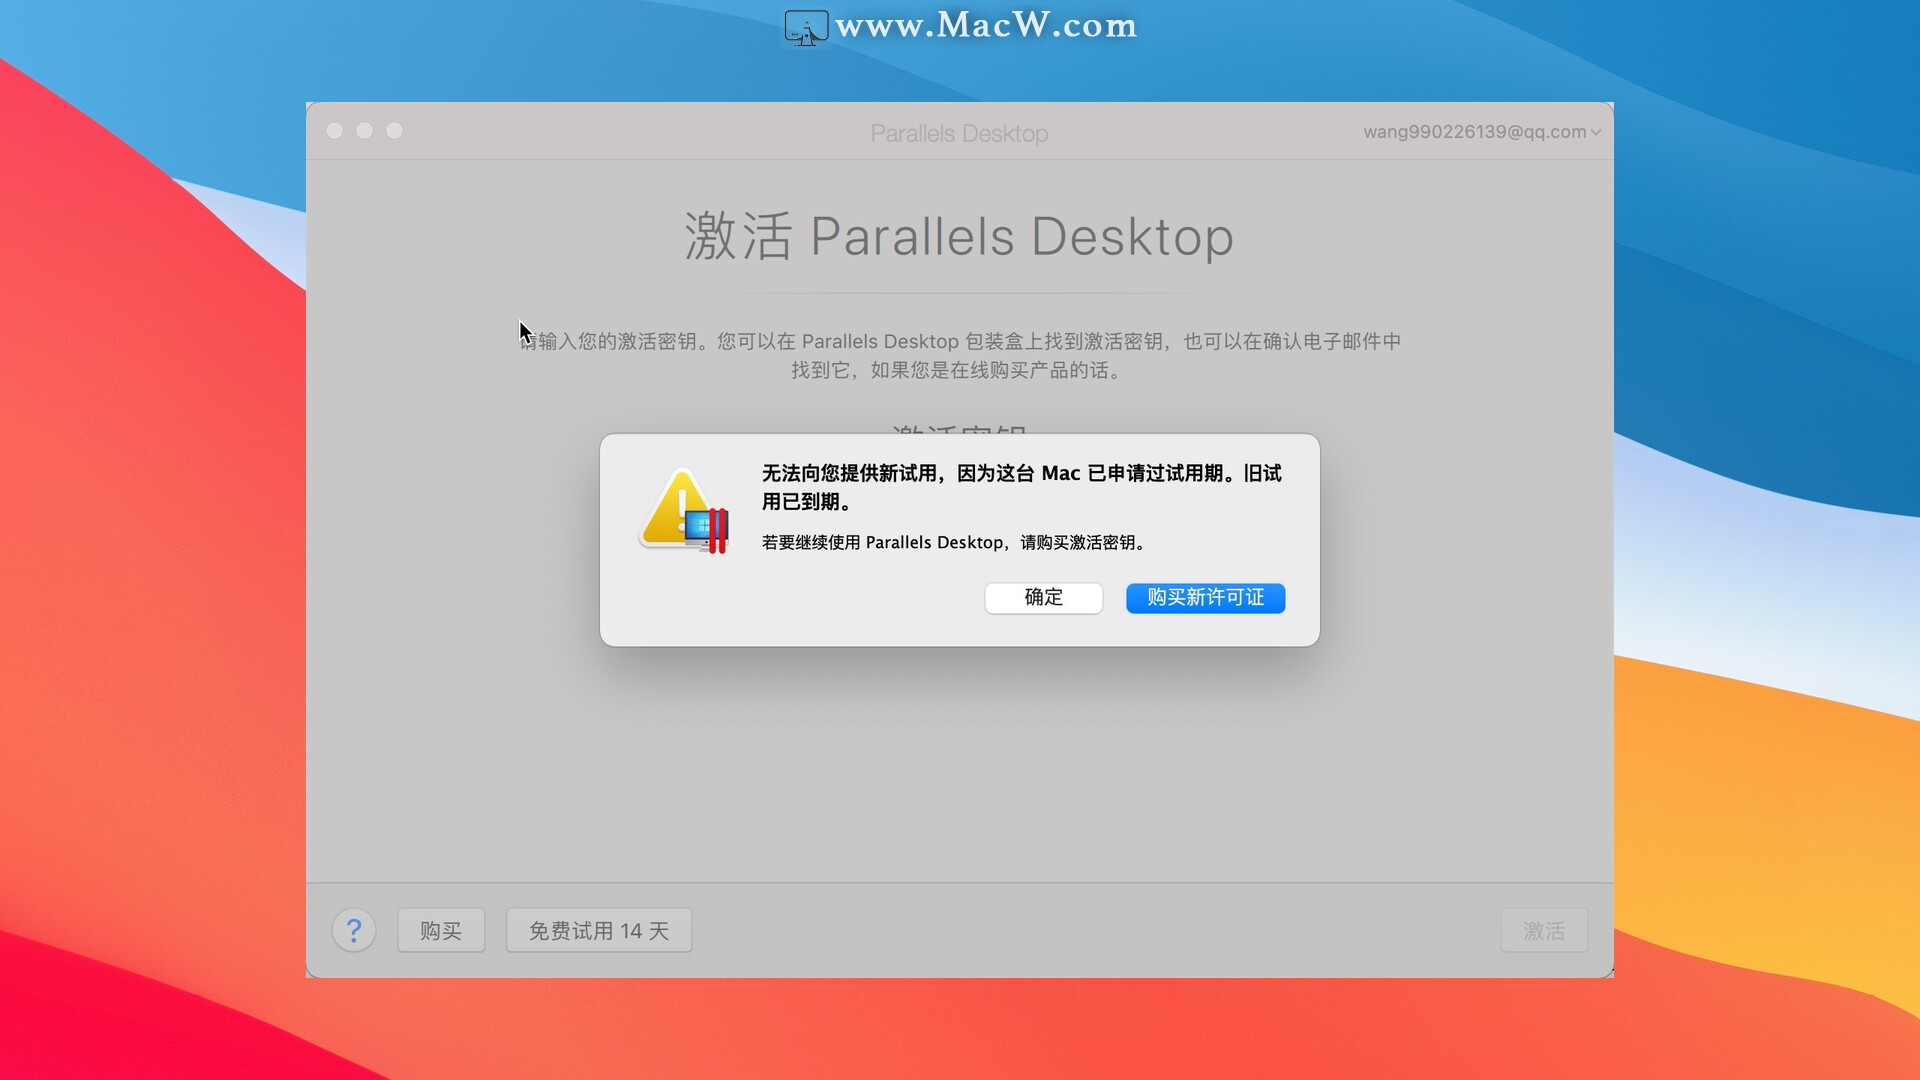Click the instruction text starting 请输入您的激活密钥
The width and height of the screenshot is (1920, 1080).
point(960,356)
